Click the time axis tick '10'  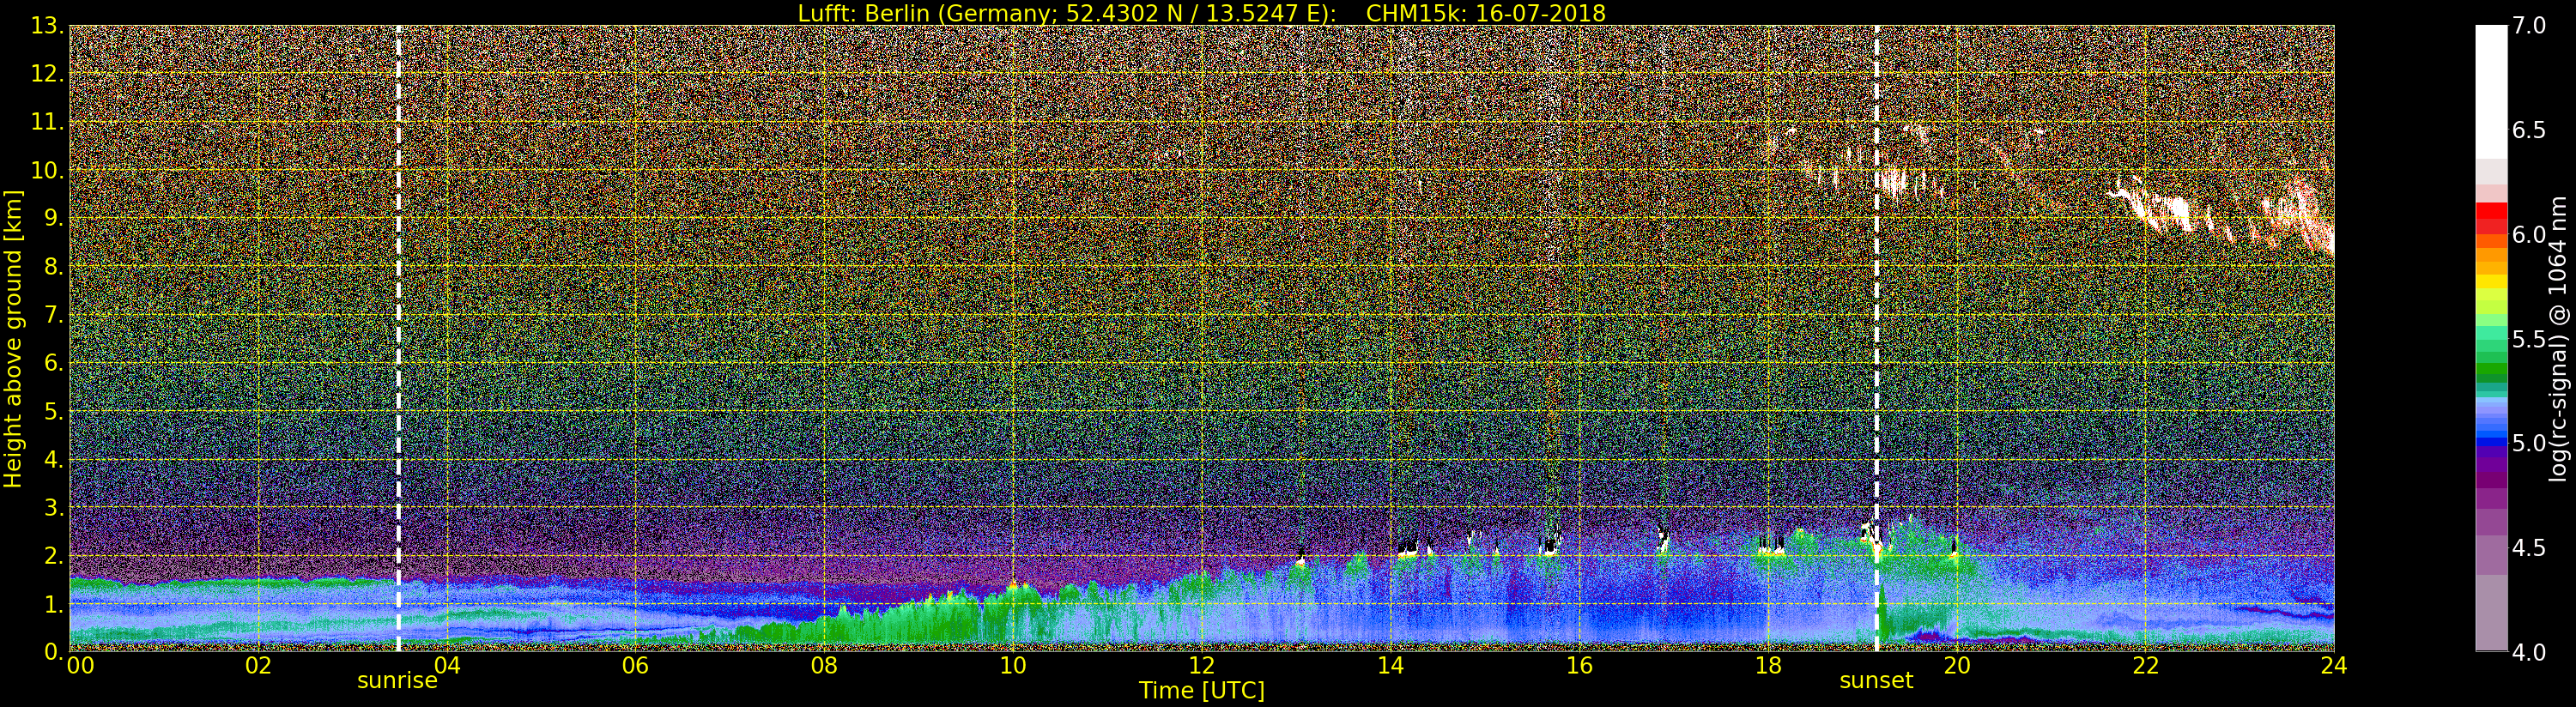coord(1013,666)
